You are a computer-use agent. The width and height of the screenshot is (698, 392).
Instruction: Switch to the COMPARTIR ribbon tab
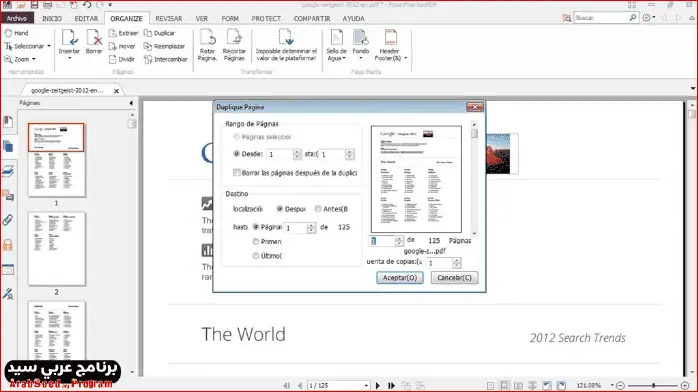312,19
